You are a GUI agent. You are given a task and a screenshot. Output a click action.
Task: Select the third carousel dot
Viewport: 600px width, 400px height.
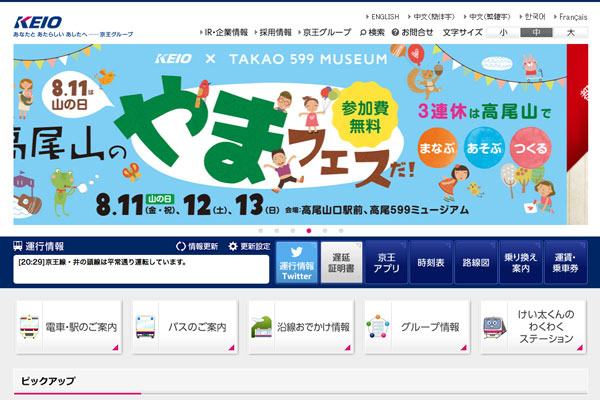(293, 231)
